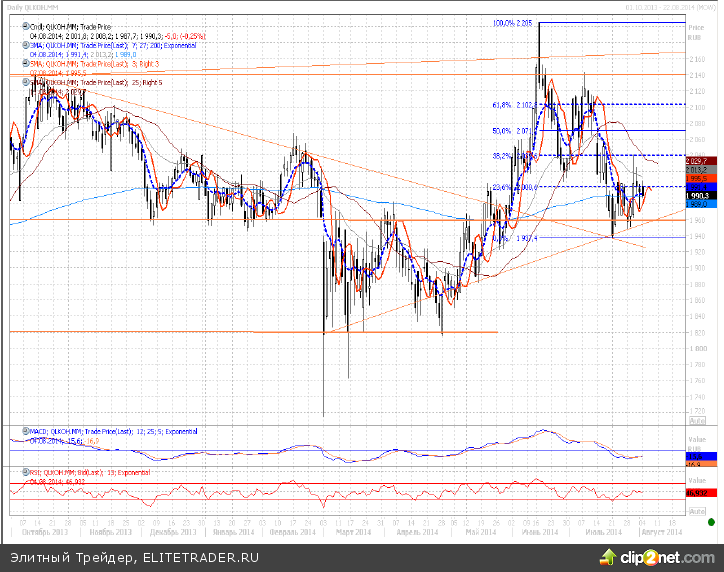This screenshot has width=724, height=572.
Task: Select the 100,0% 2 205 Fibonacci level
Action: coord(512,23)
